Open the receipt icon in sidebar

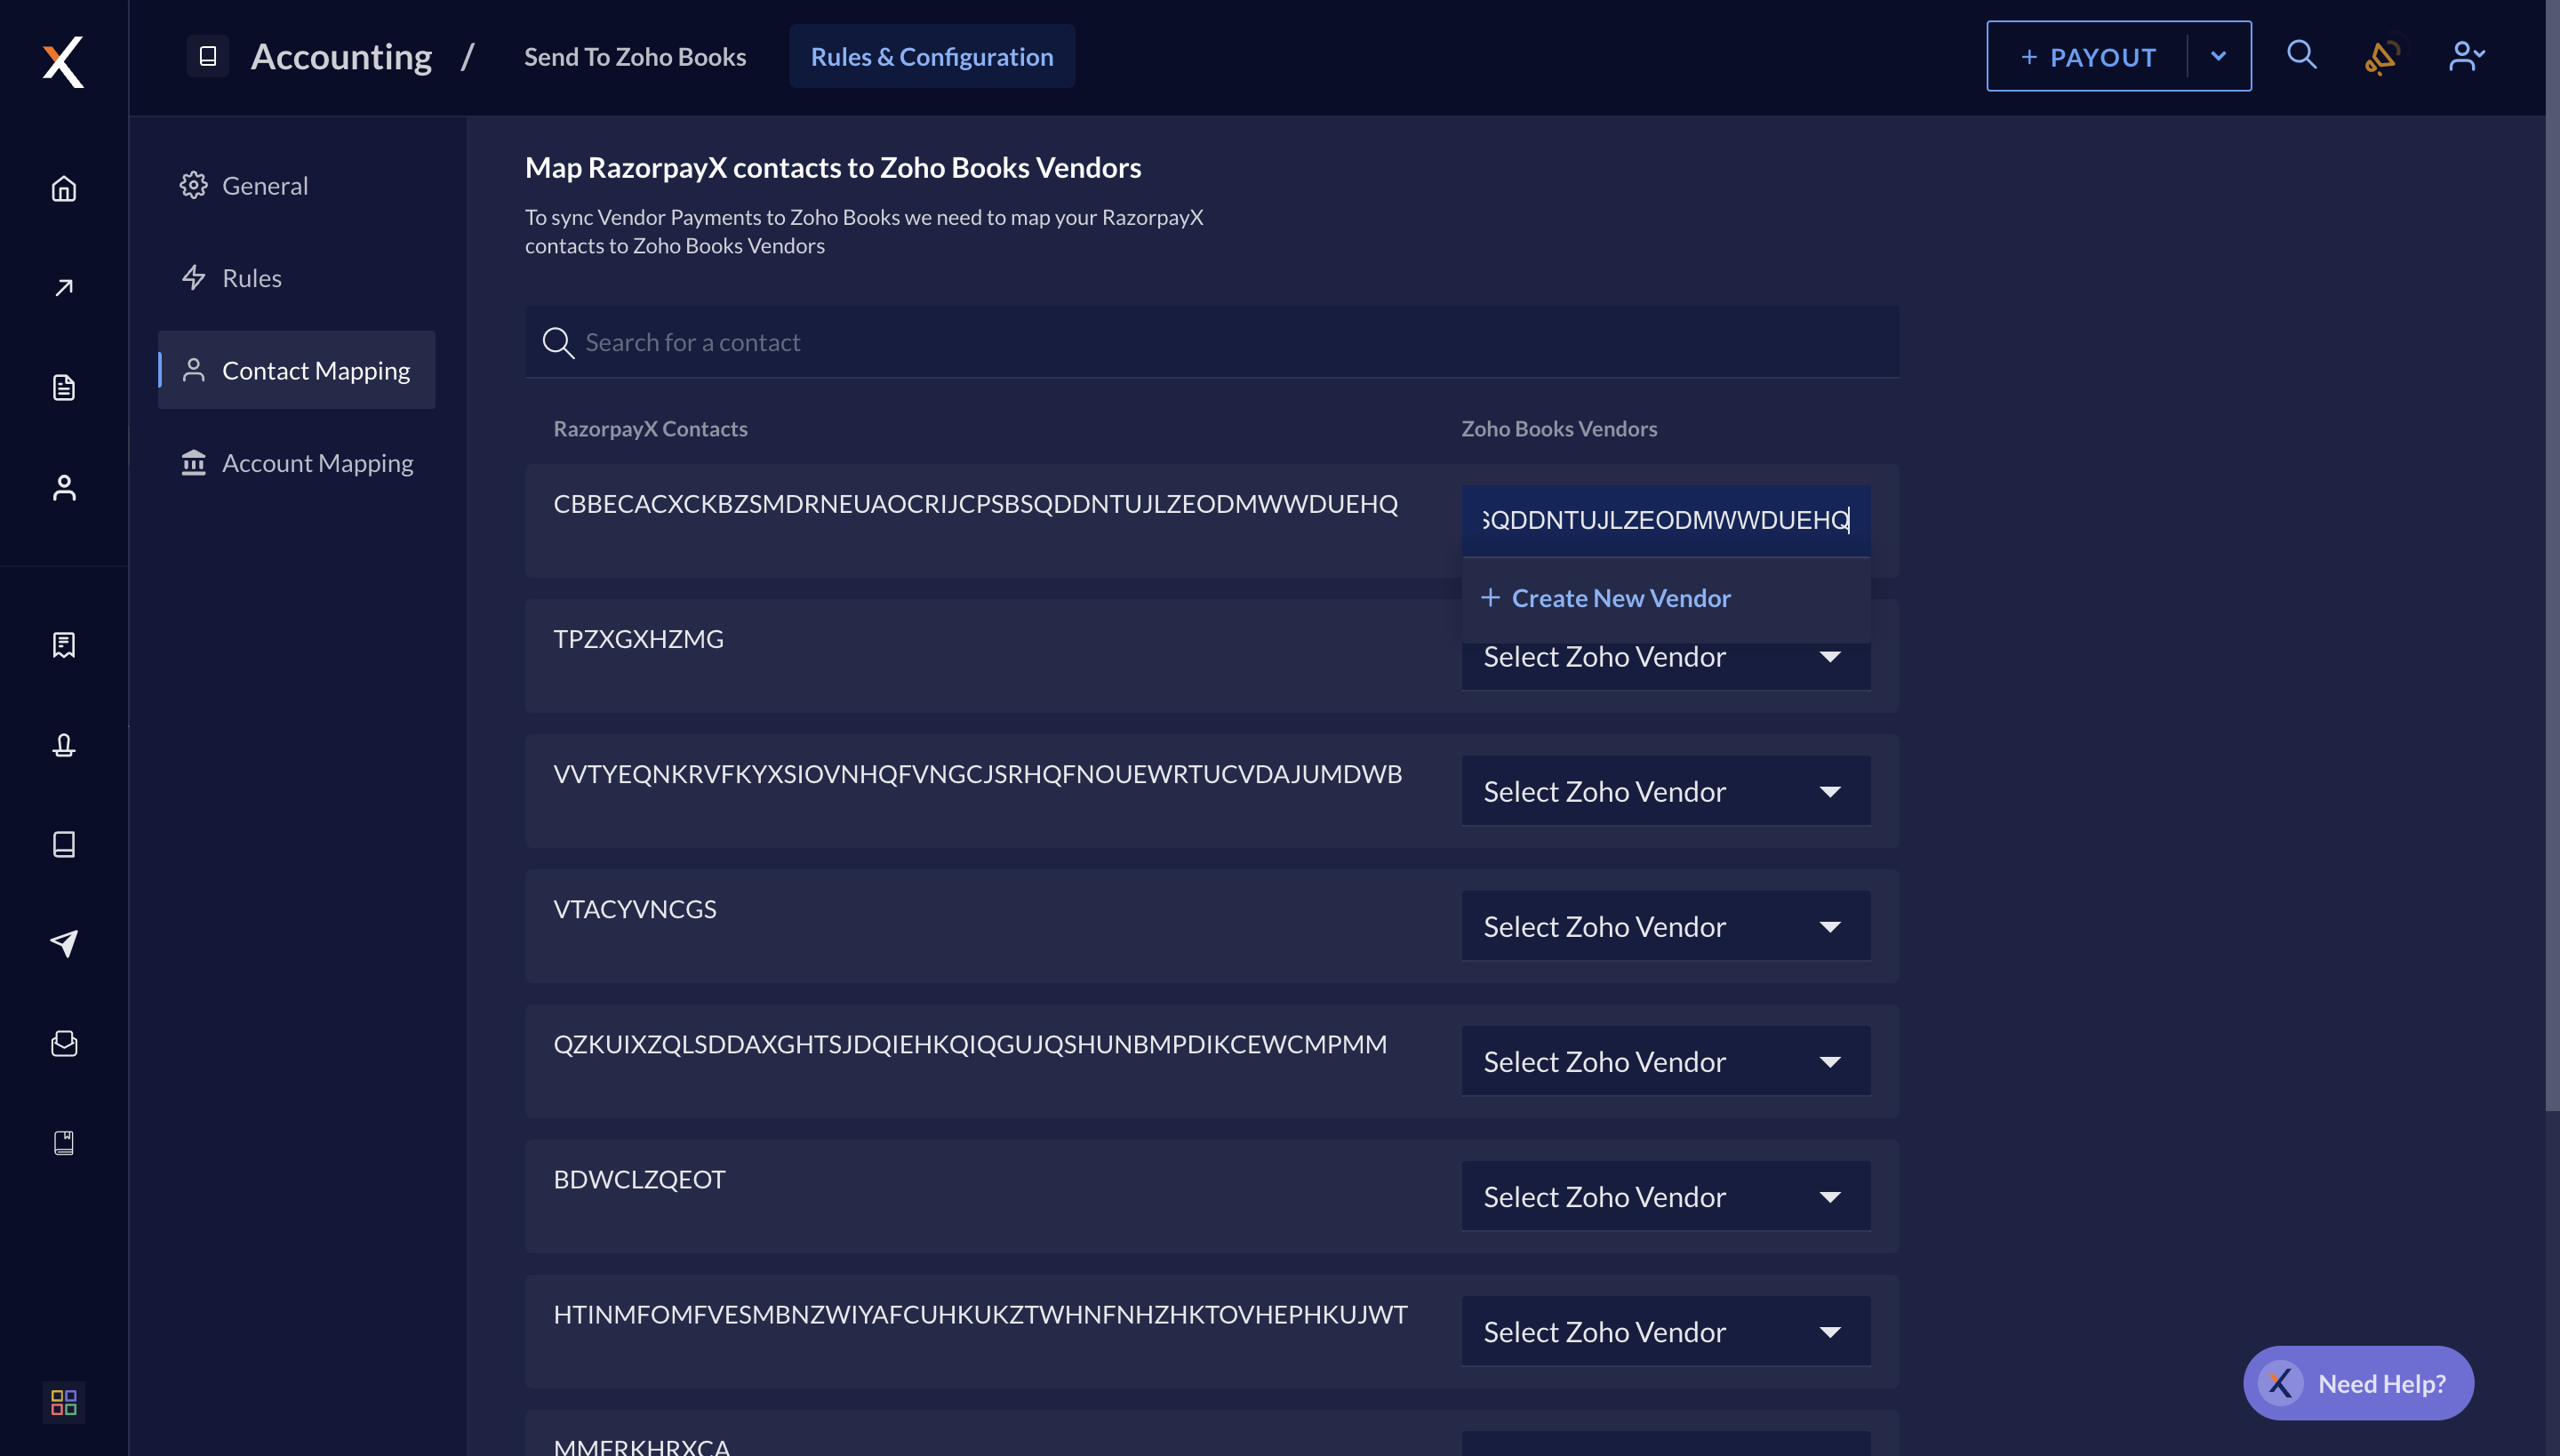pos(64,645)
